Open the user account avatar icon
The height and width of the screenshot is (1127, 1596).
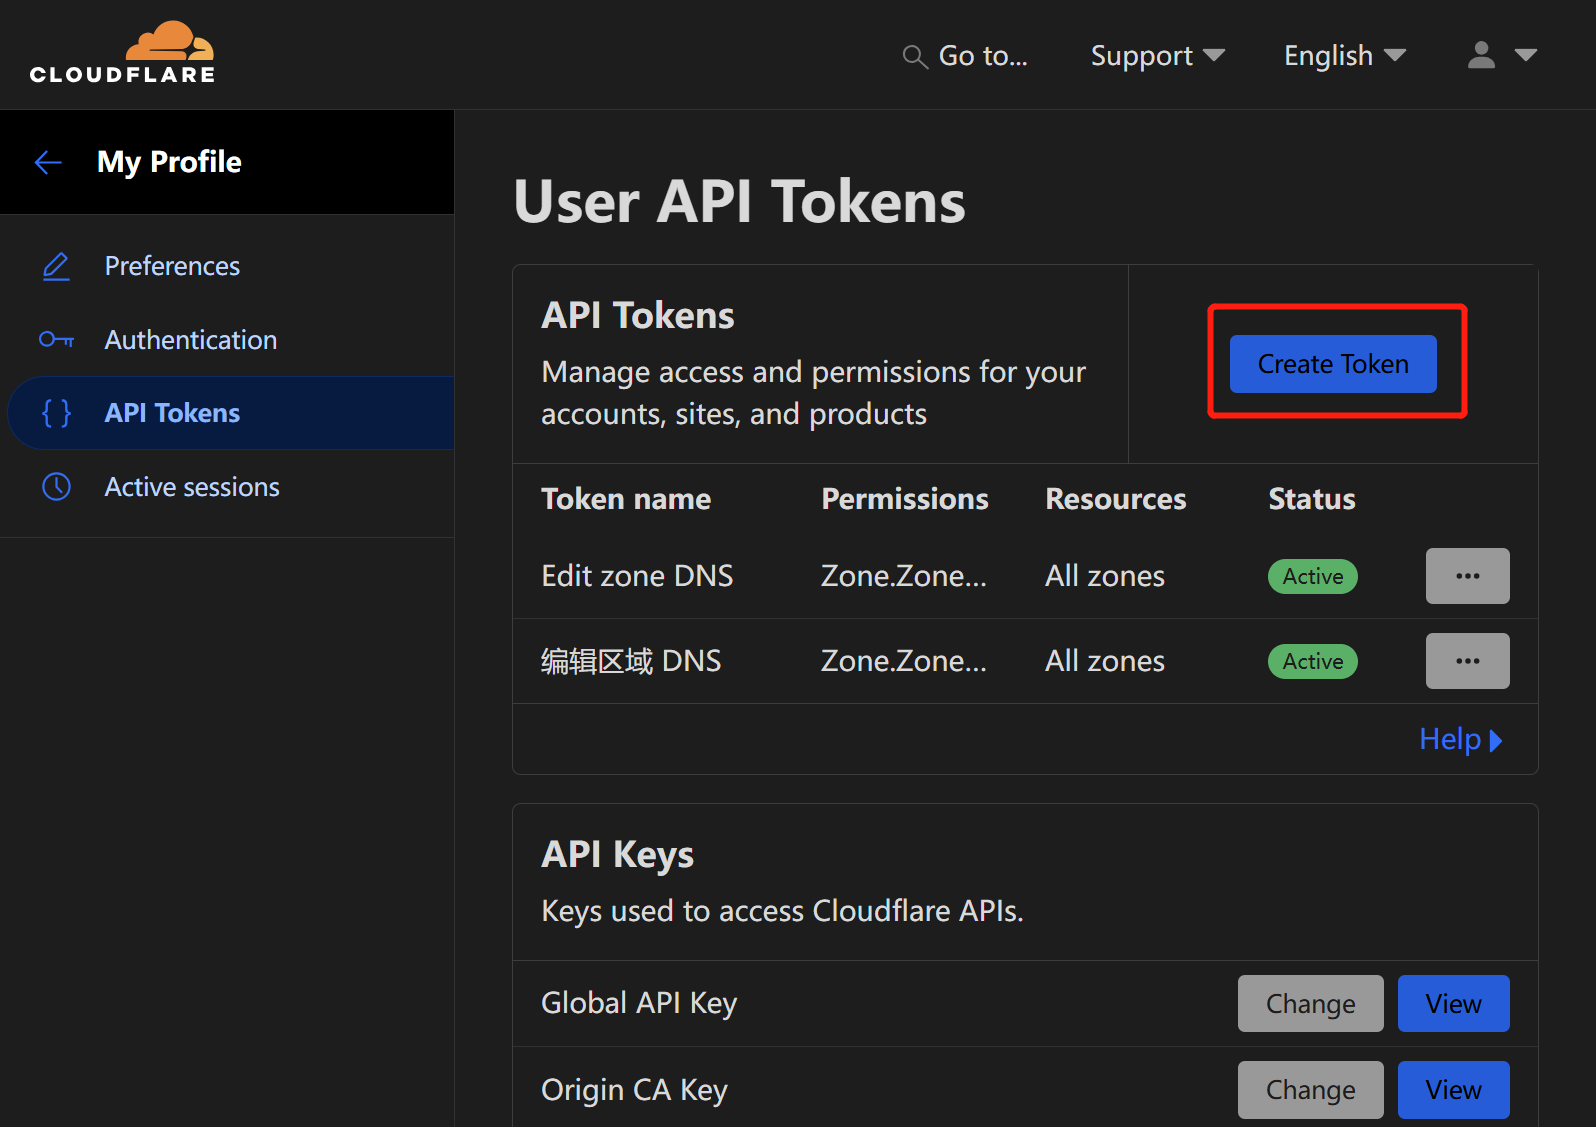pyautogui.click(x=1481, y=55)
